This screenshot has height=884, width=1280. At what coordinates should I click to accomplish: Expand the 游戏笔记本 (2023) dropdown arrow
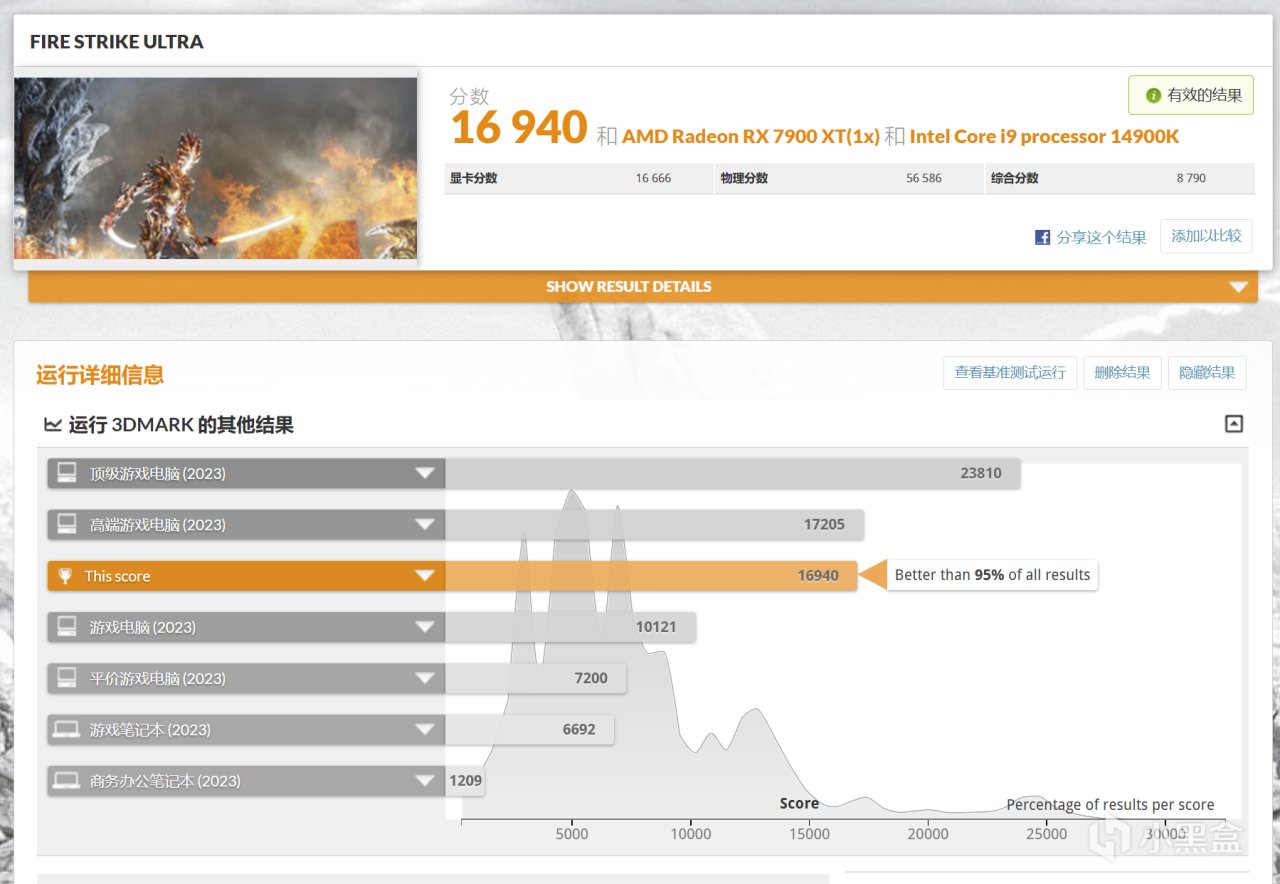425,730
